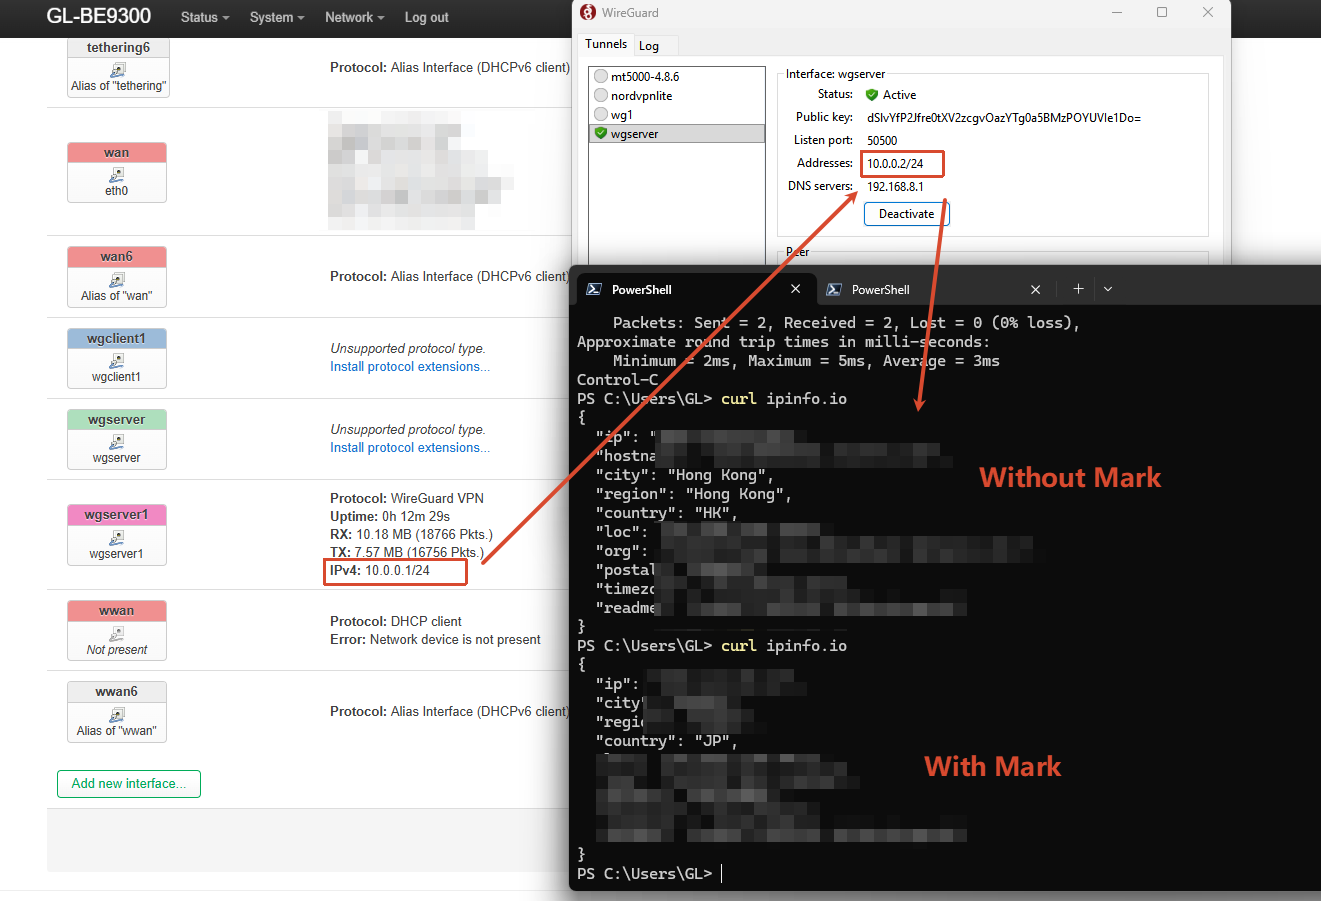Deactivate the wgserver tunnel

(x=907, y=214)
